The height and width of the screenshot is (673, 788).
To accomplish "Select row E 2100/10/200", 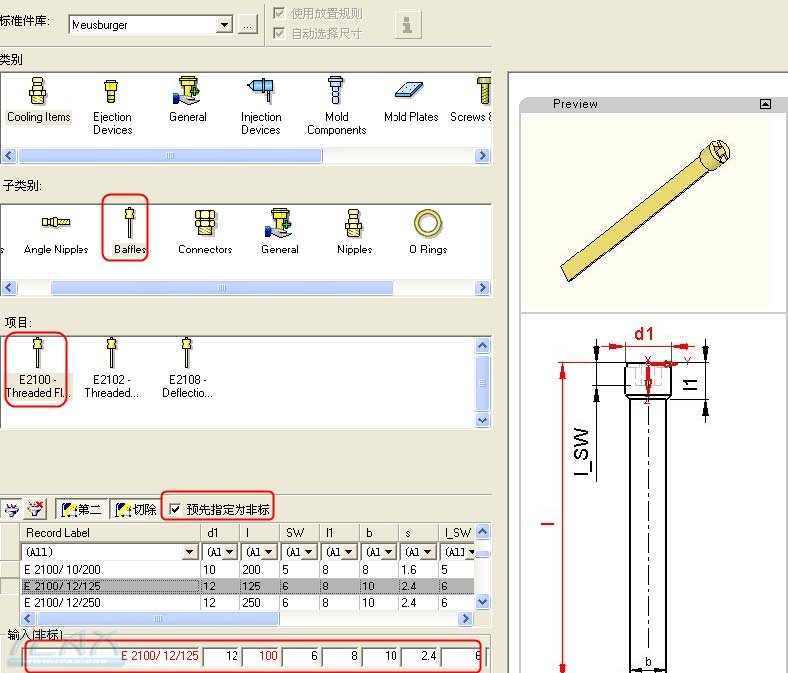I will [x=110, y=569].
